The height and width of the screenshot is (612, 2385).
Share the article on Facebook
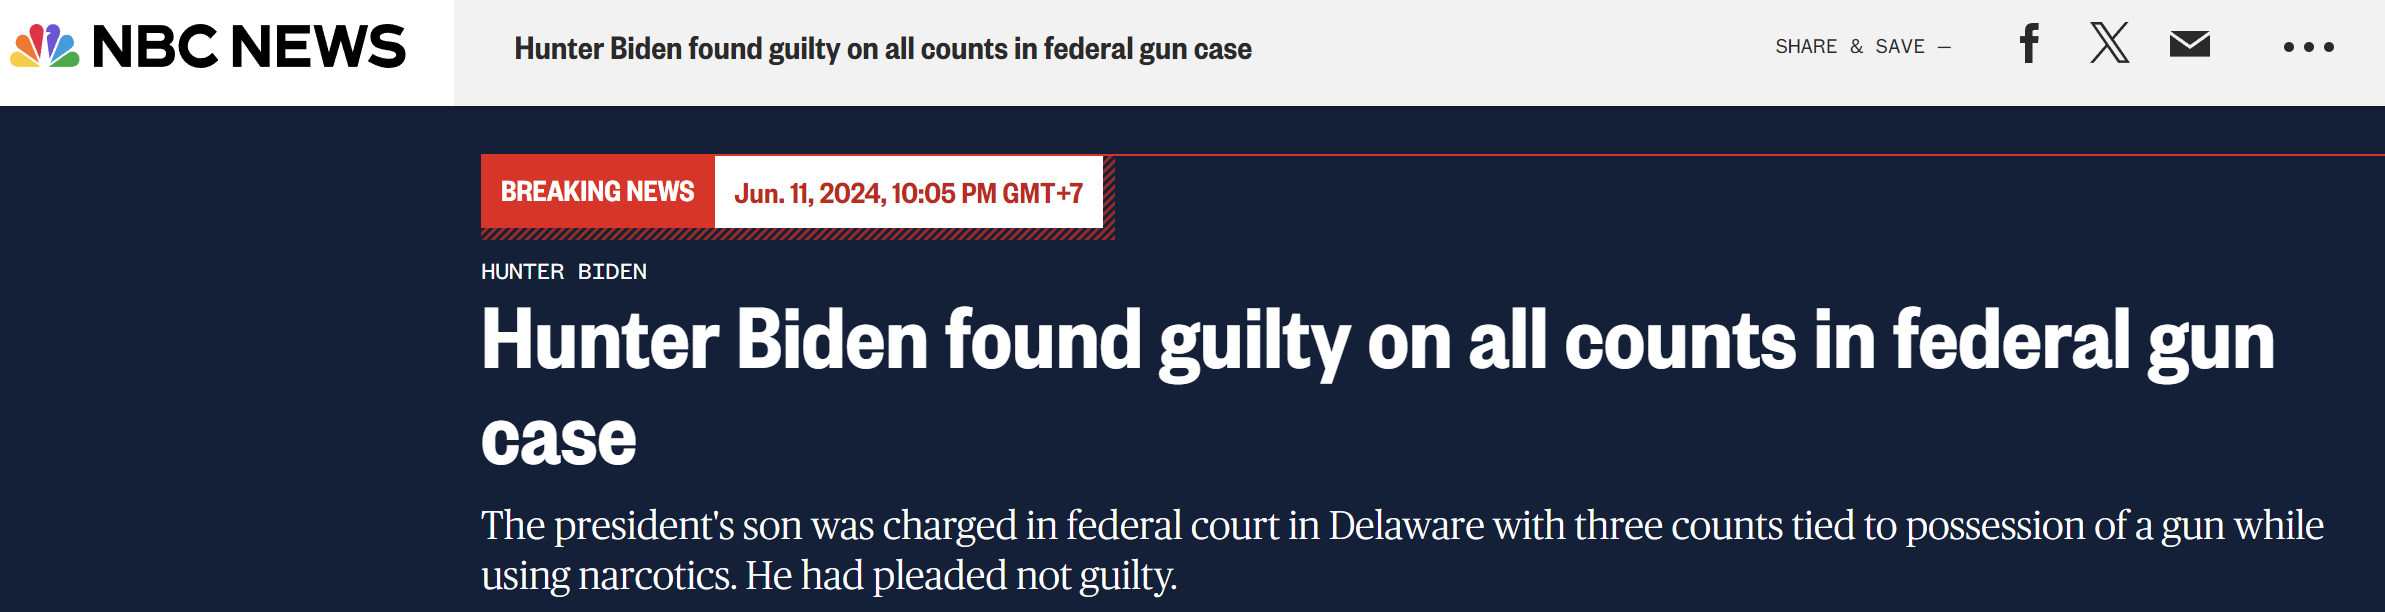pyautogui.click(x=2029, y=45)
